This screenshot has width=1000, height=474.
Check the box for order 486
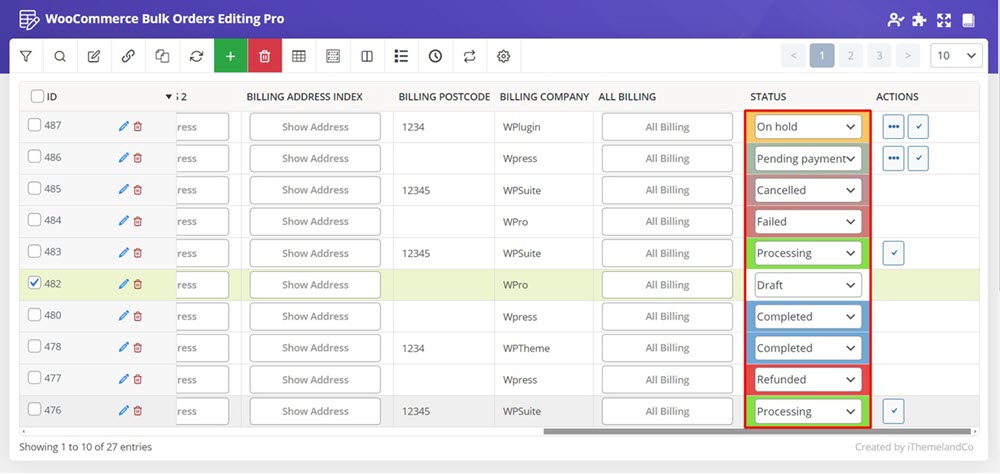pos(34,156)
